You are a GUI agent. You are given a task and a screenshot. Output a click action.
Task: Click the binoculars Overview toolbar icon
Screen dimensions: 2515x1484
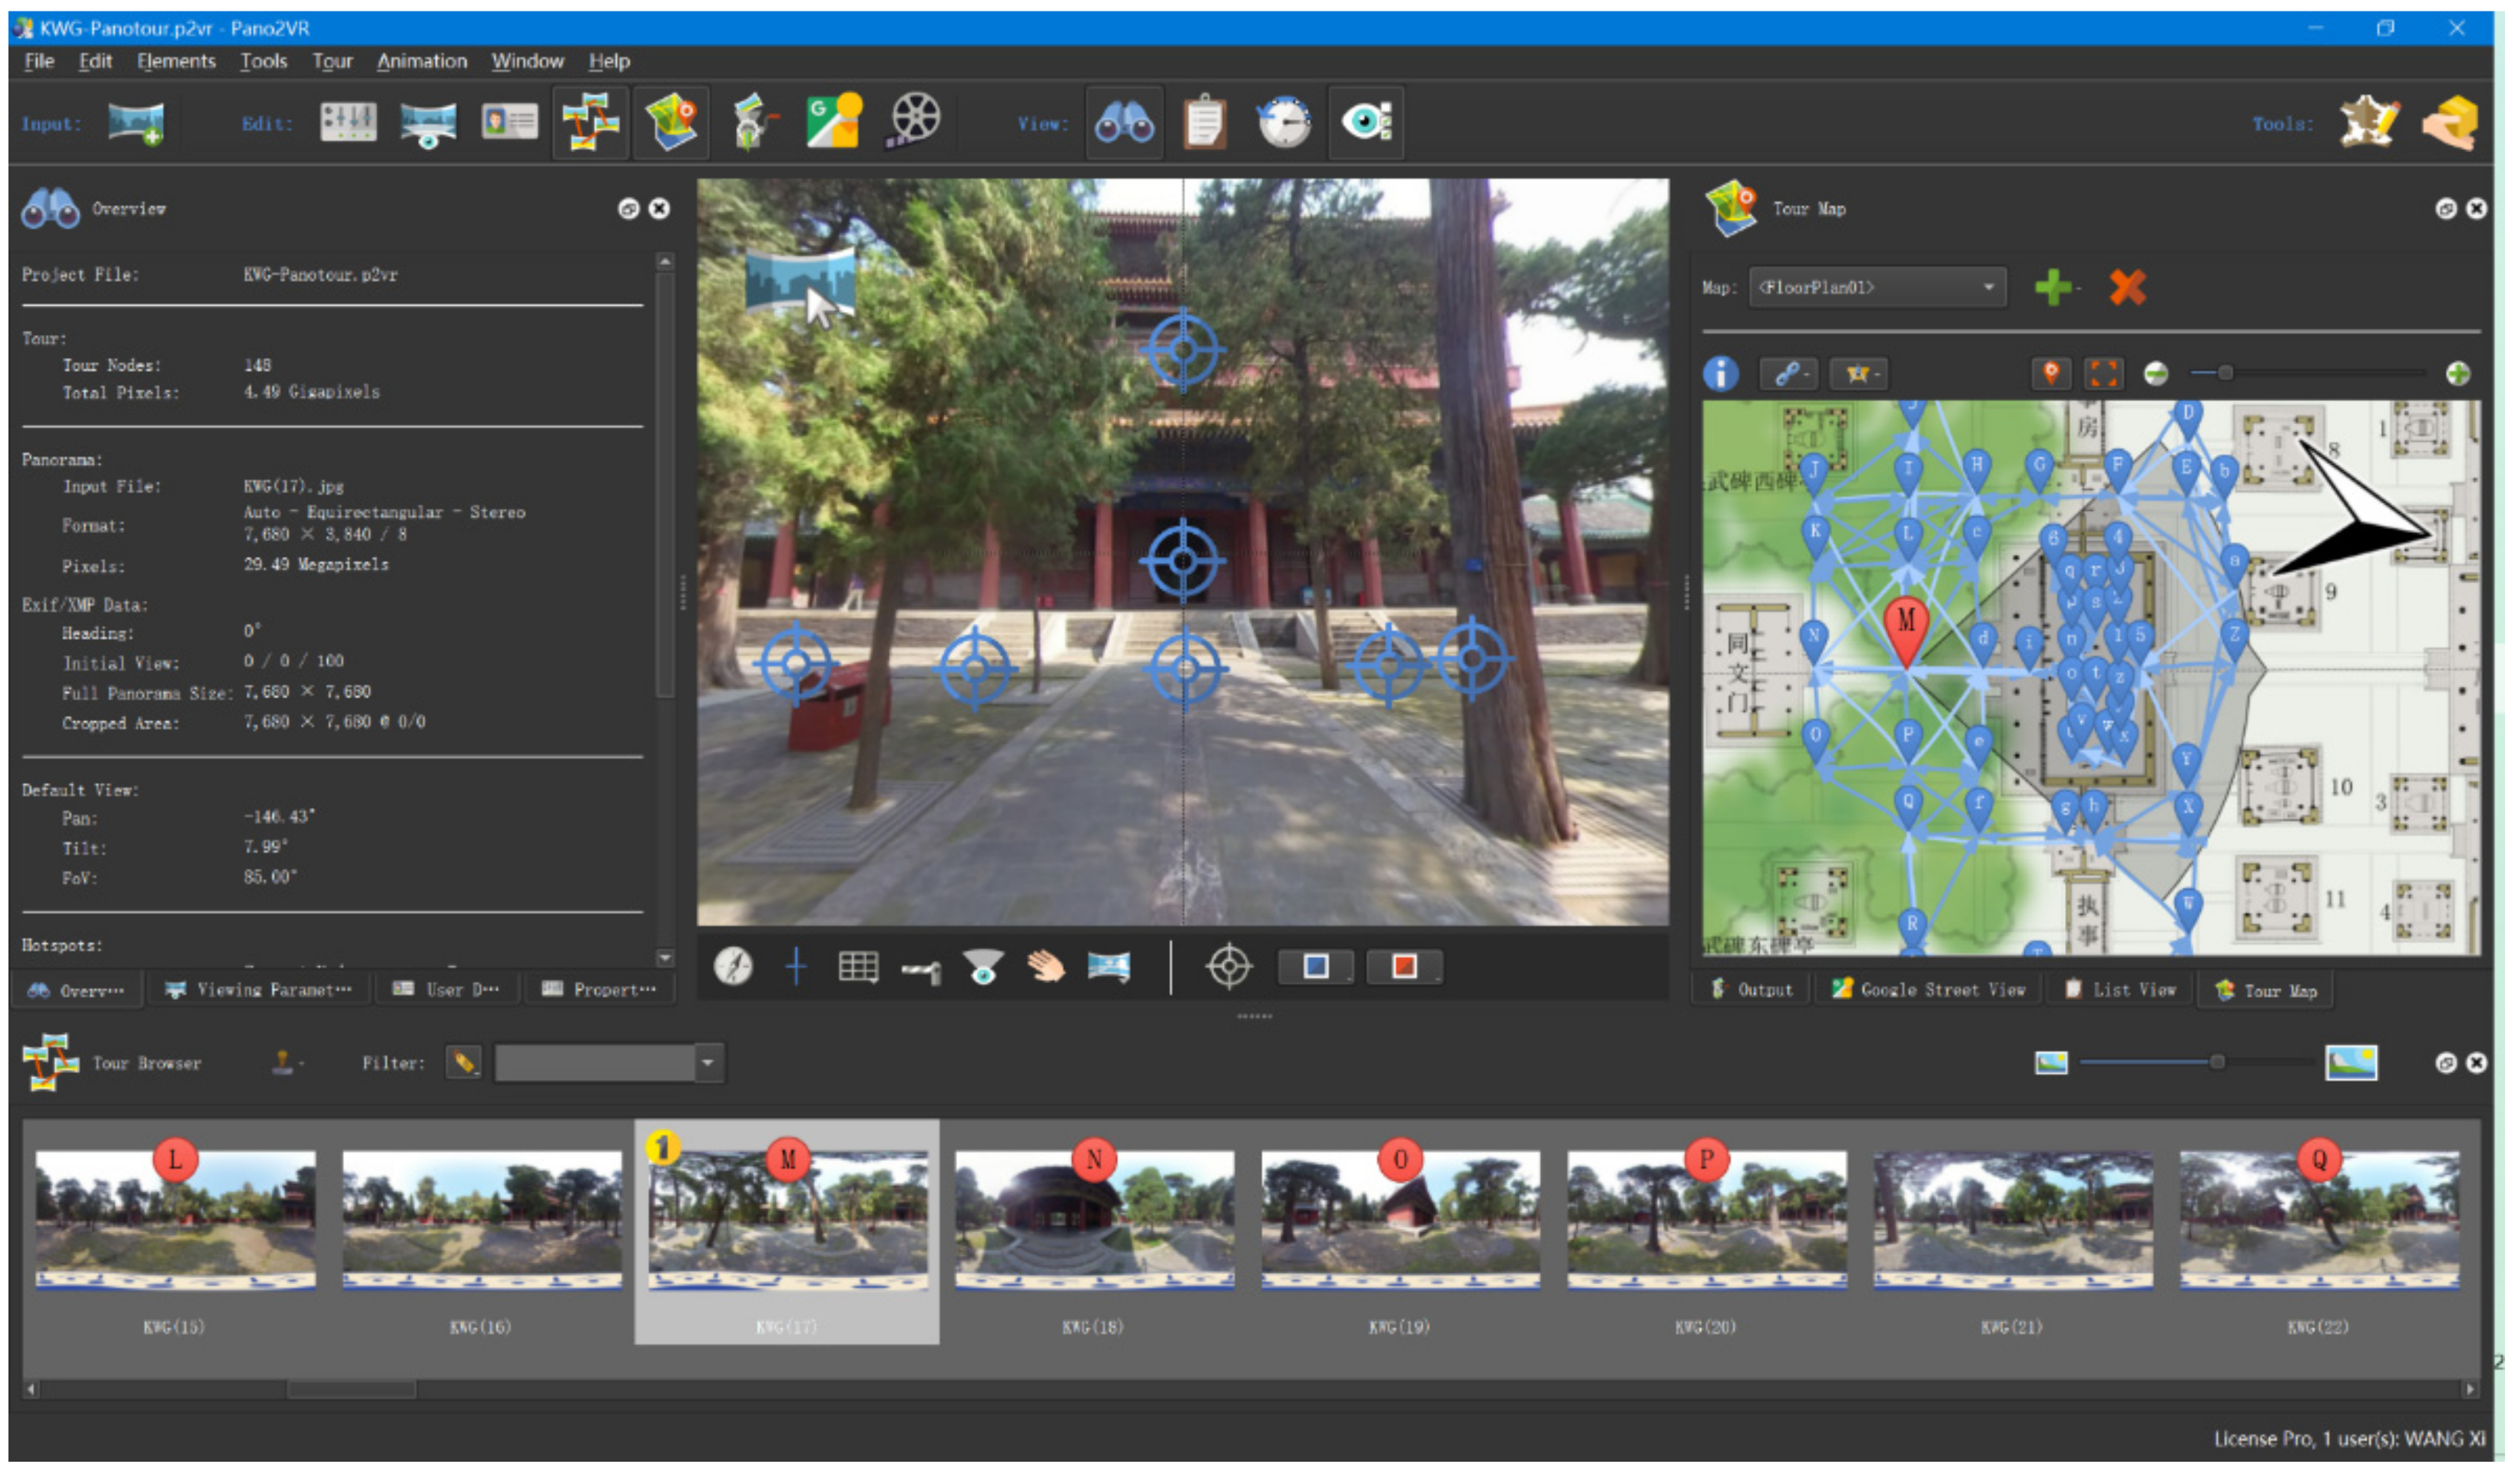click(x=1125, y=122)
